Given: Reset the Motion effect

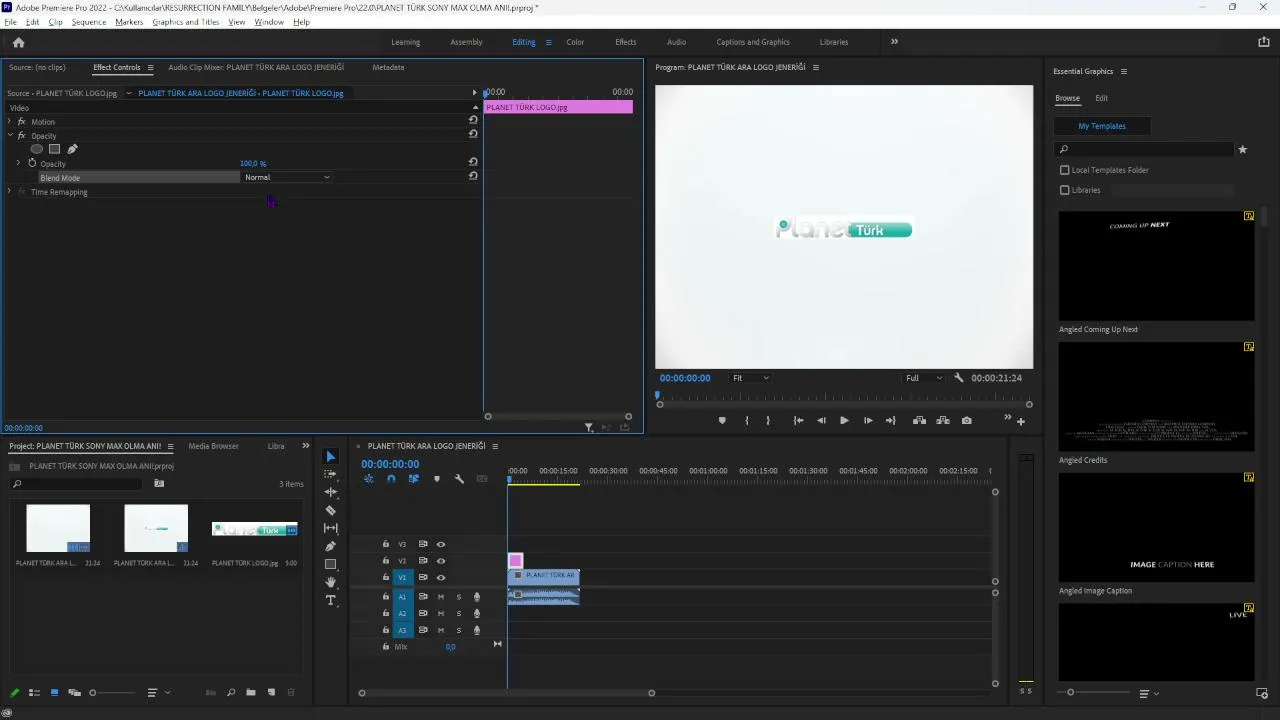Looking at the screenshot, I should click(x=473, y=120).
